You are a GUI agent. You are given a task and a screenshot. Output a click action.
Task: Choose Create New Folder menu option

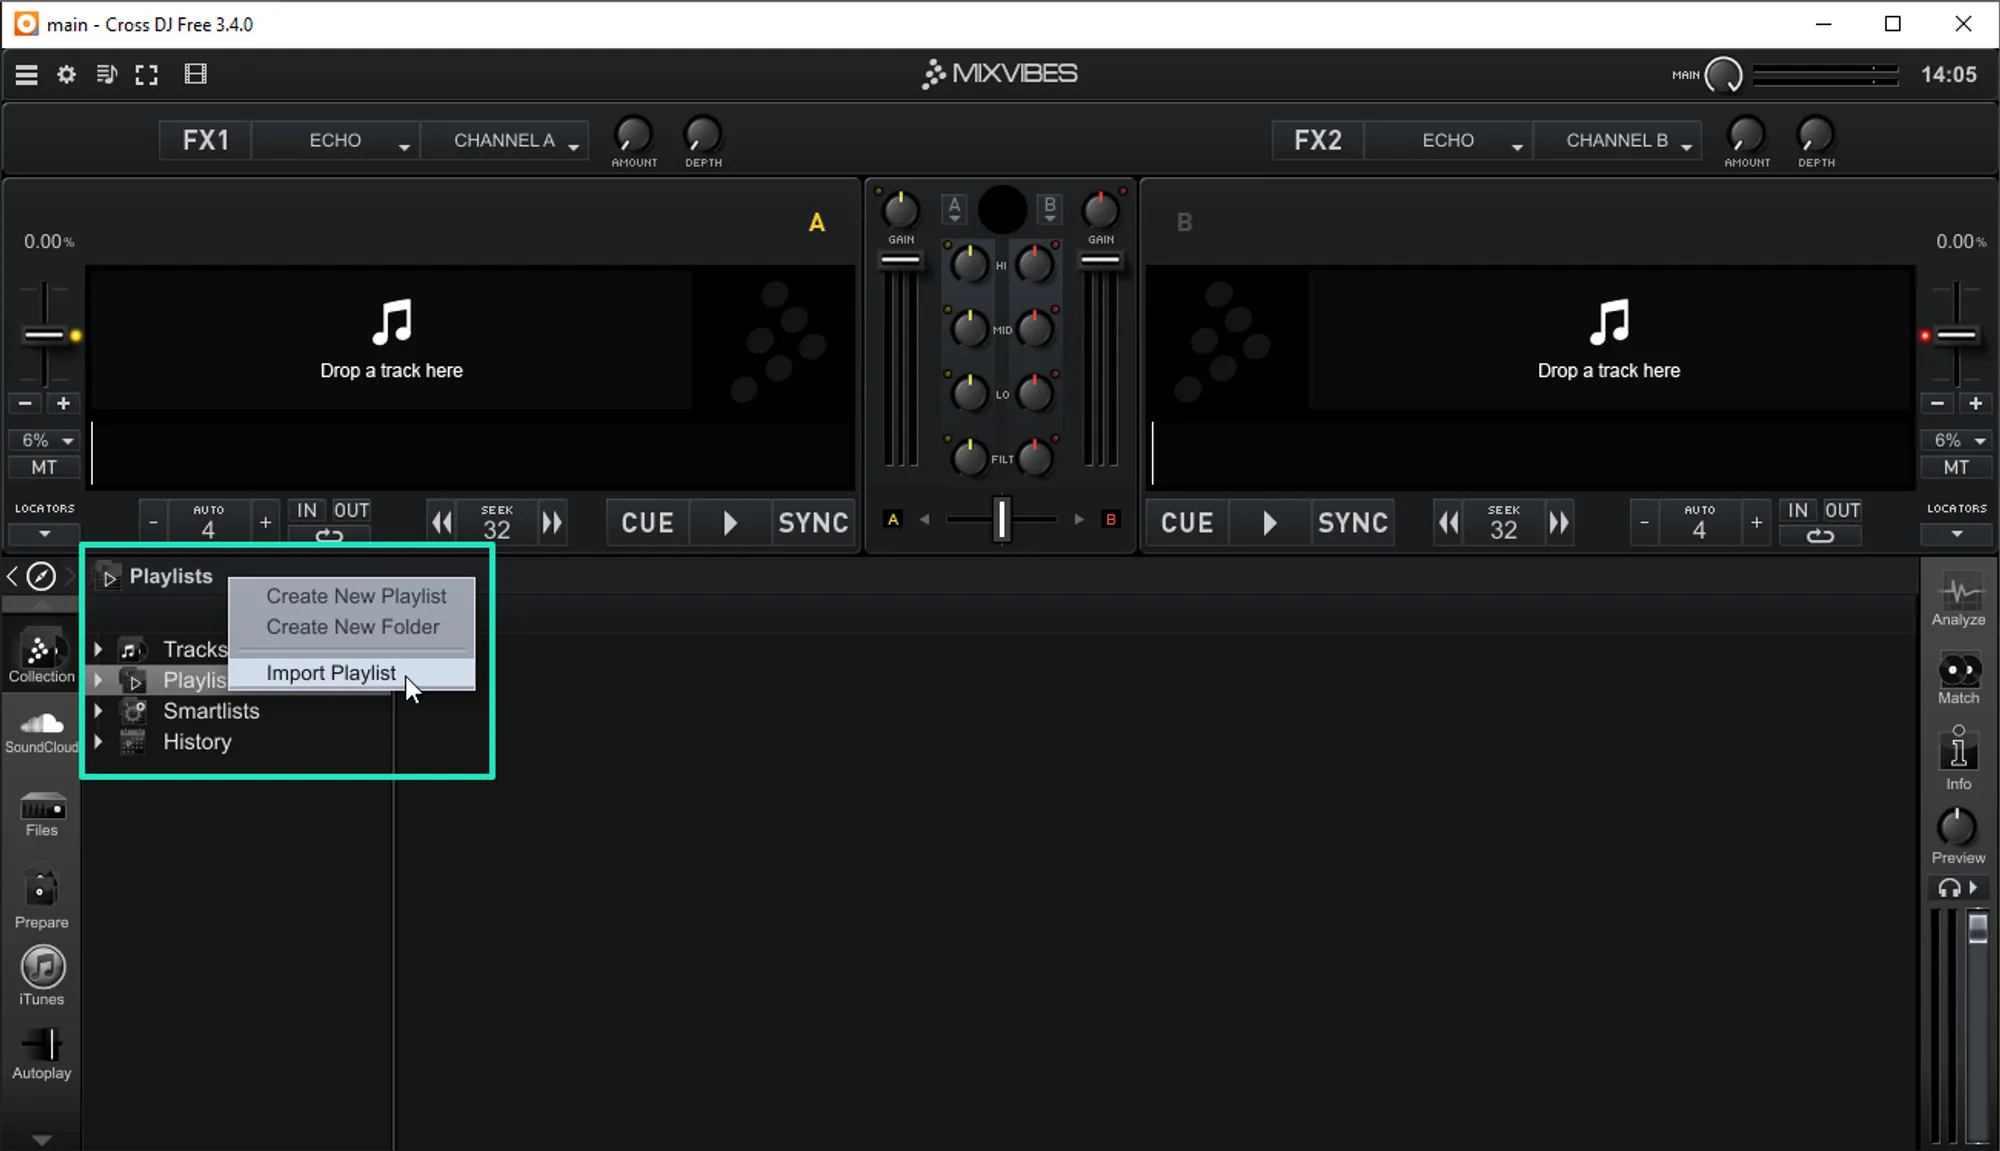352,627
